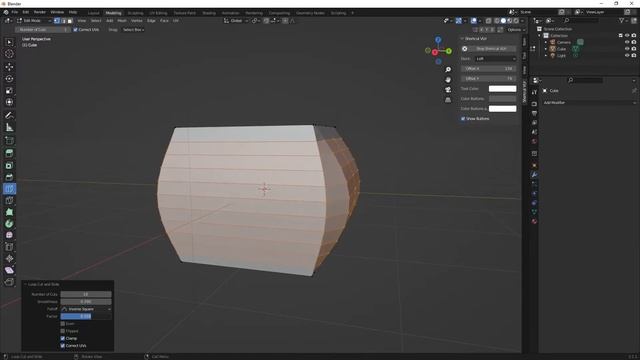
Task: Select the Poly Build tool
Action: (9, 212)
